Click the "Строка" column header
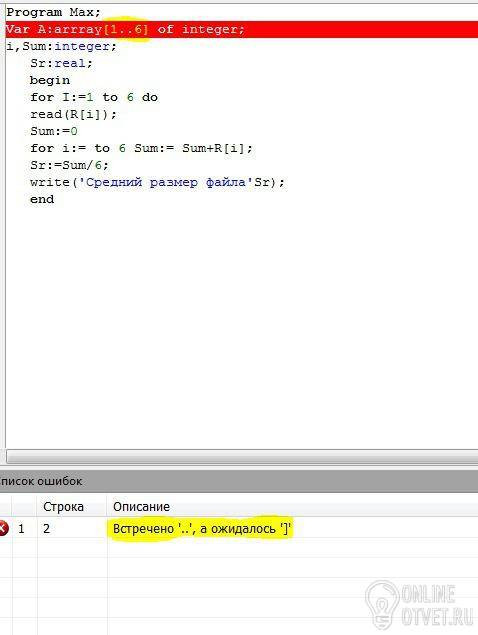The width and height of the screenshot is (478, 635). [63, 507]
